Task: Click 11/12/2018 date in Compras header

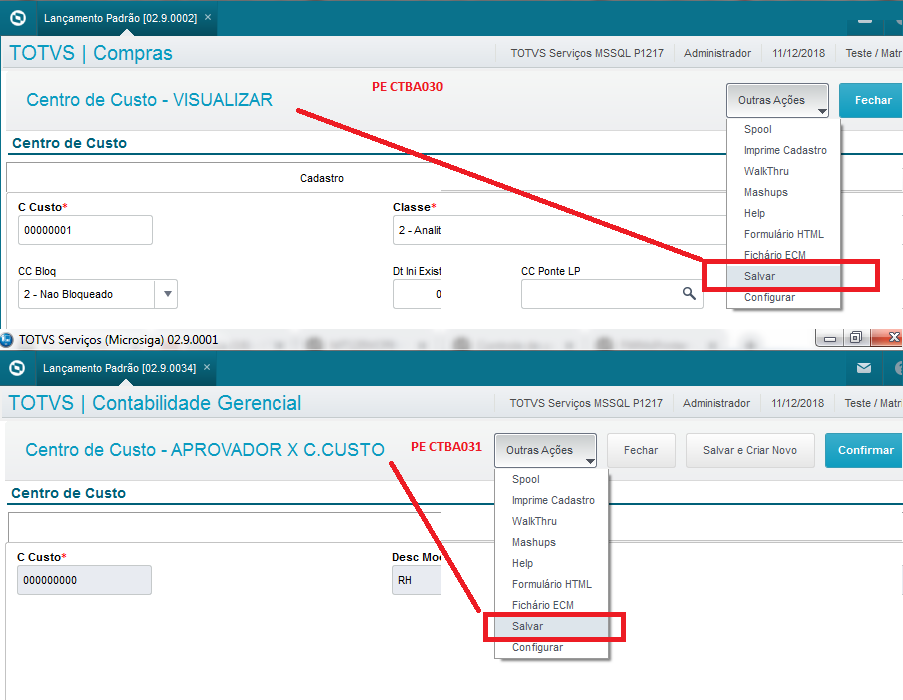Action: pos(798,53)
